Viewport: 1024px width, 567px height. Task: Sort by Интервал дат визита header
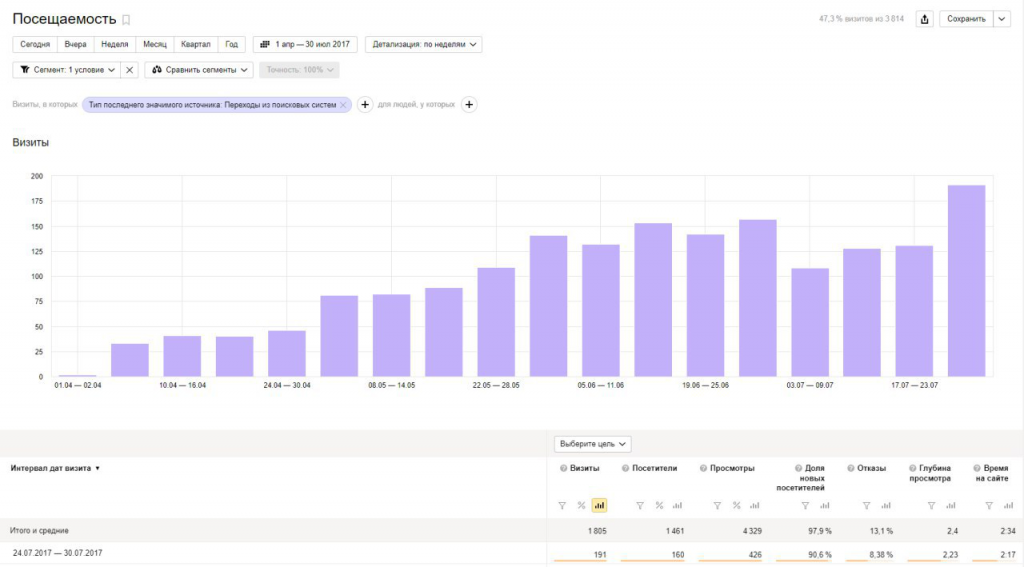pyautogui.click(x=55, y=468)
